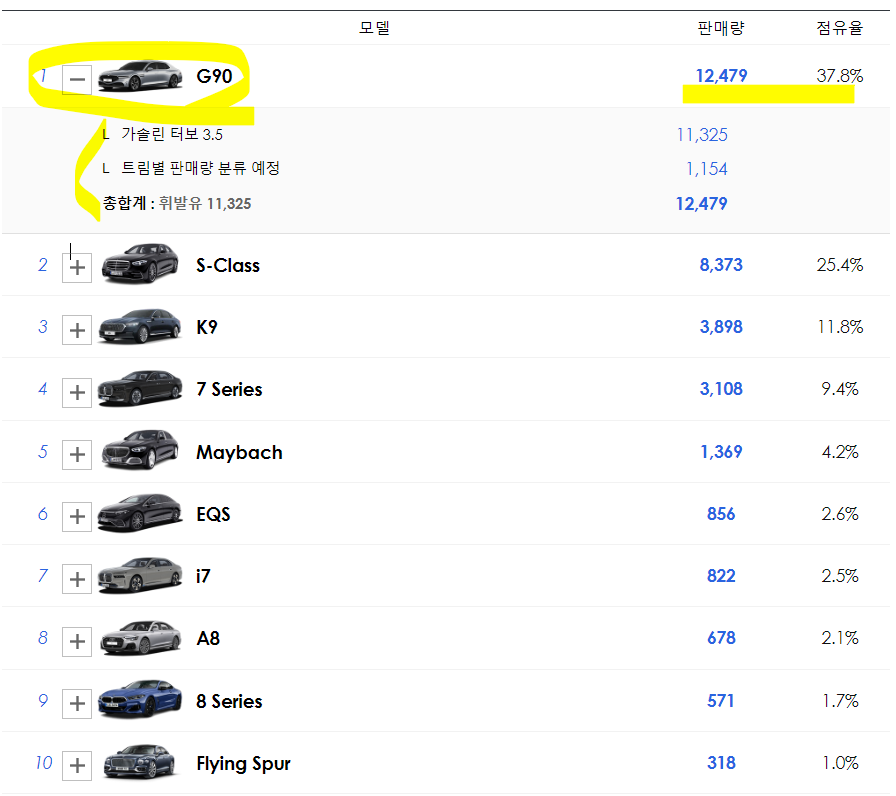896x796 pixels.
Task: Click 7 Series sales figure 3,108
Action: (721, 389)
